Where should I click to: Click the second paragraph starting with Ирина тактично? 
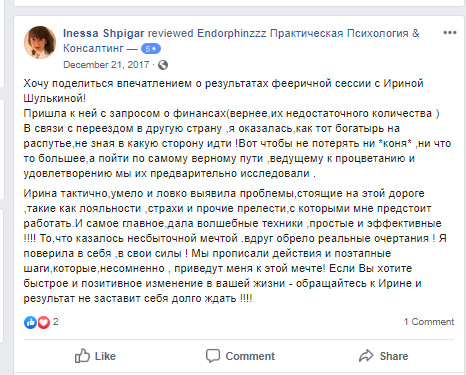pyautogui.click(x=235, y=246)
